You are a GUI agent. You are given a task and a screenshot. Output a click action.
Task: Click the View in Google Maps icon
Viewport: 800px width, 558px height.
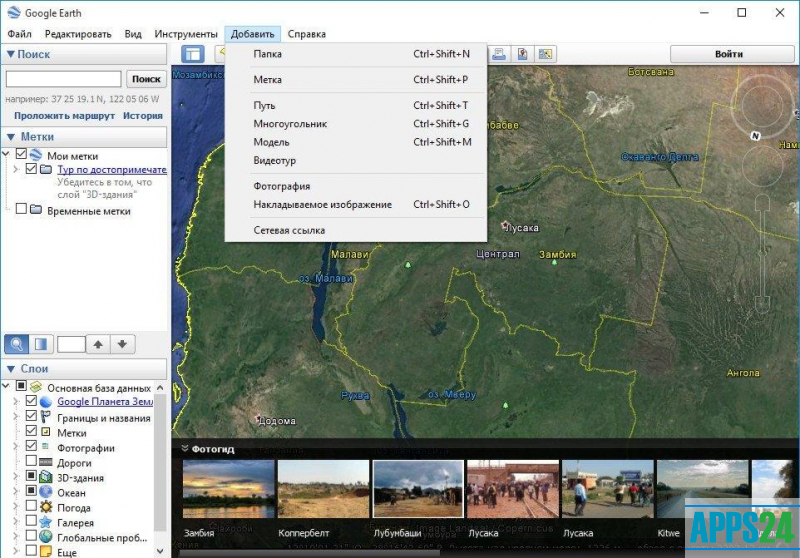(x=522, y=54)
